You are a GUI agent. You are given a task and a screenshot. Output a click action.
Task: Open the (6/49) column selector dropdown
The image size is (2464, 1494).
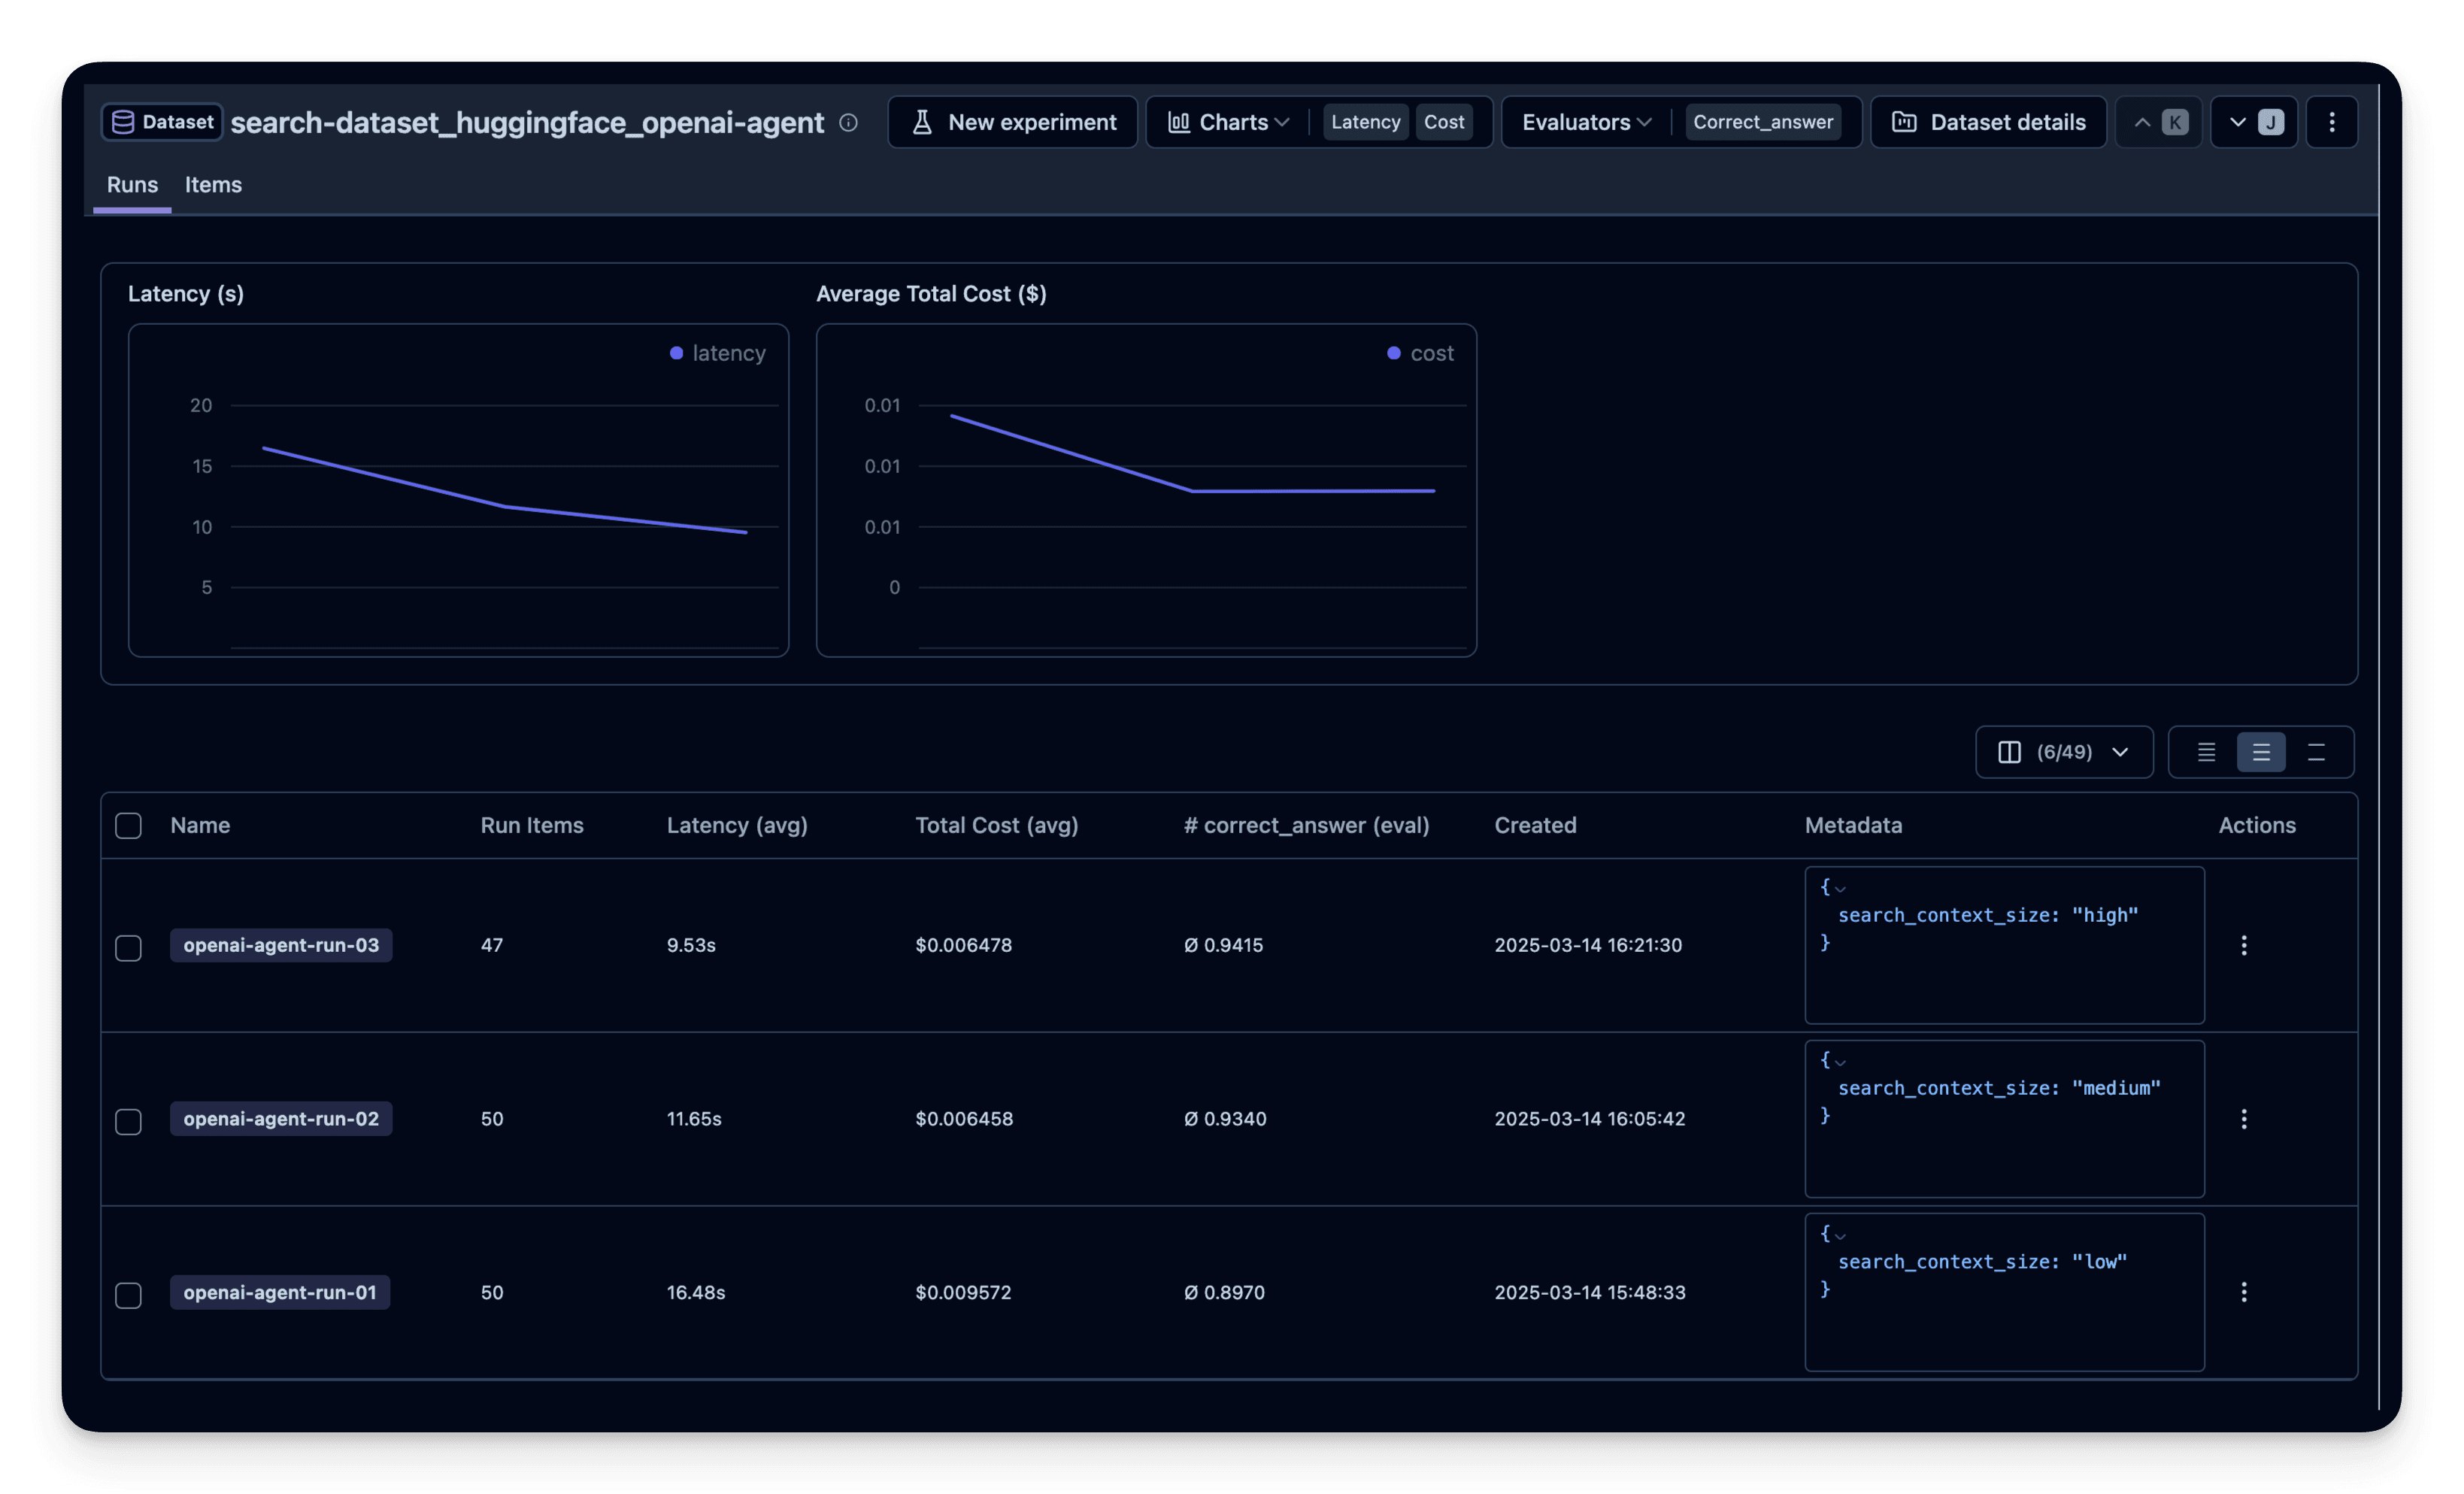[x=2064, y=752]
